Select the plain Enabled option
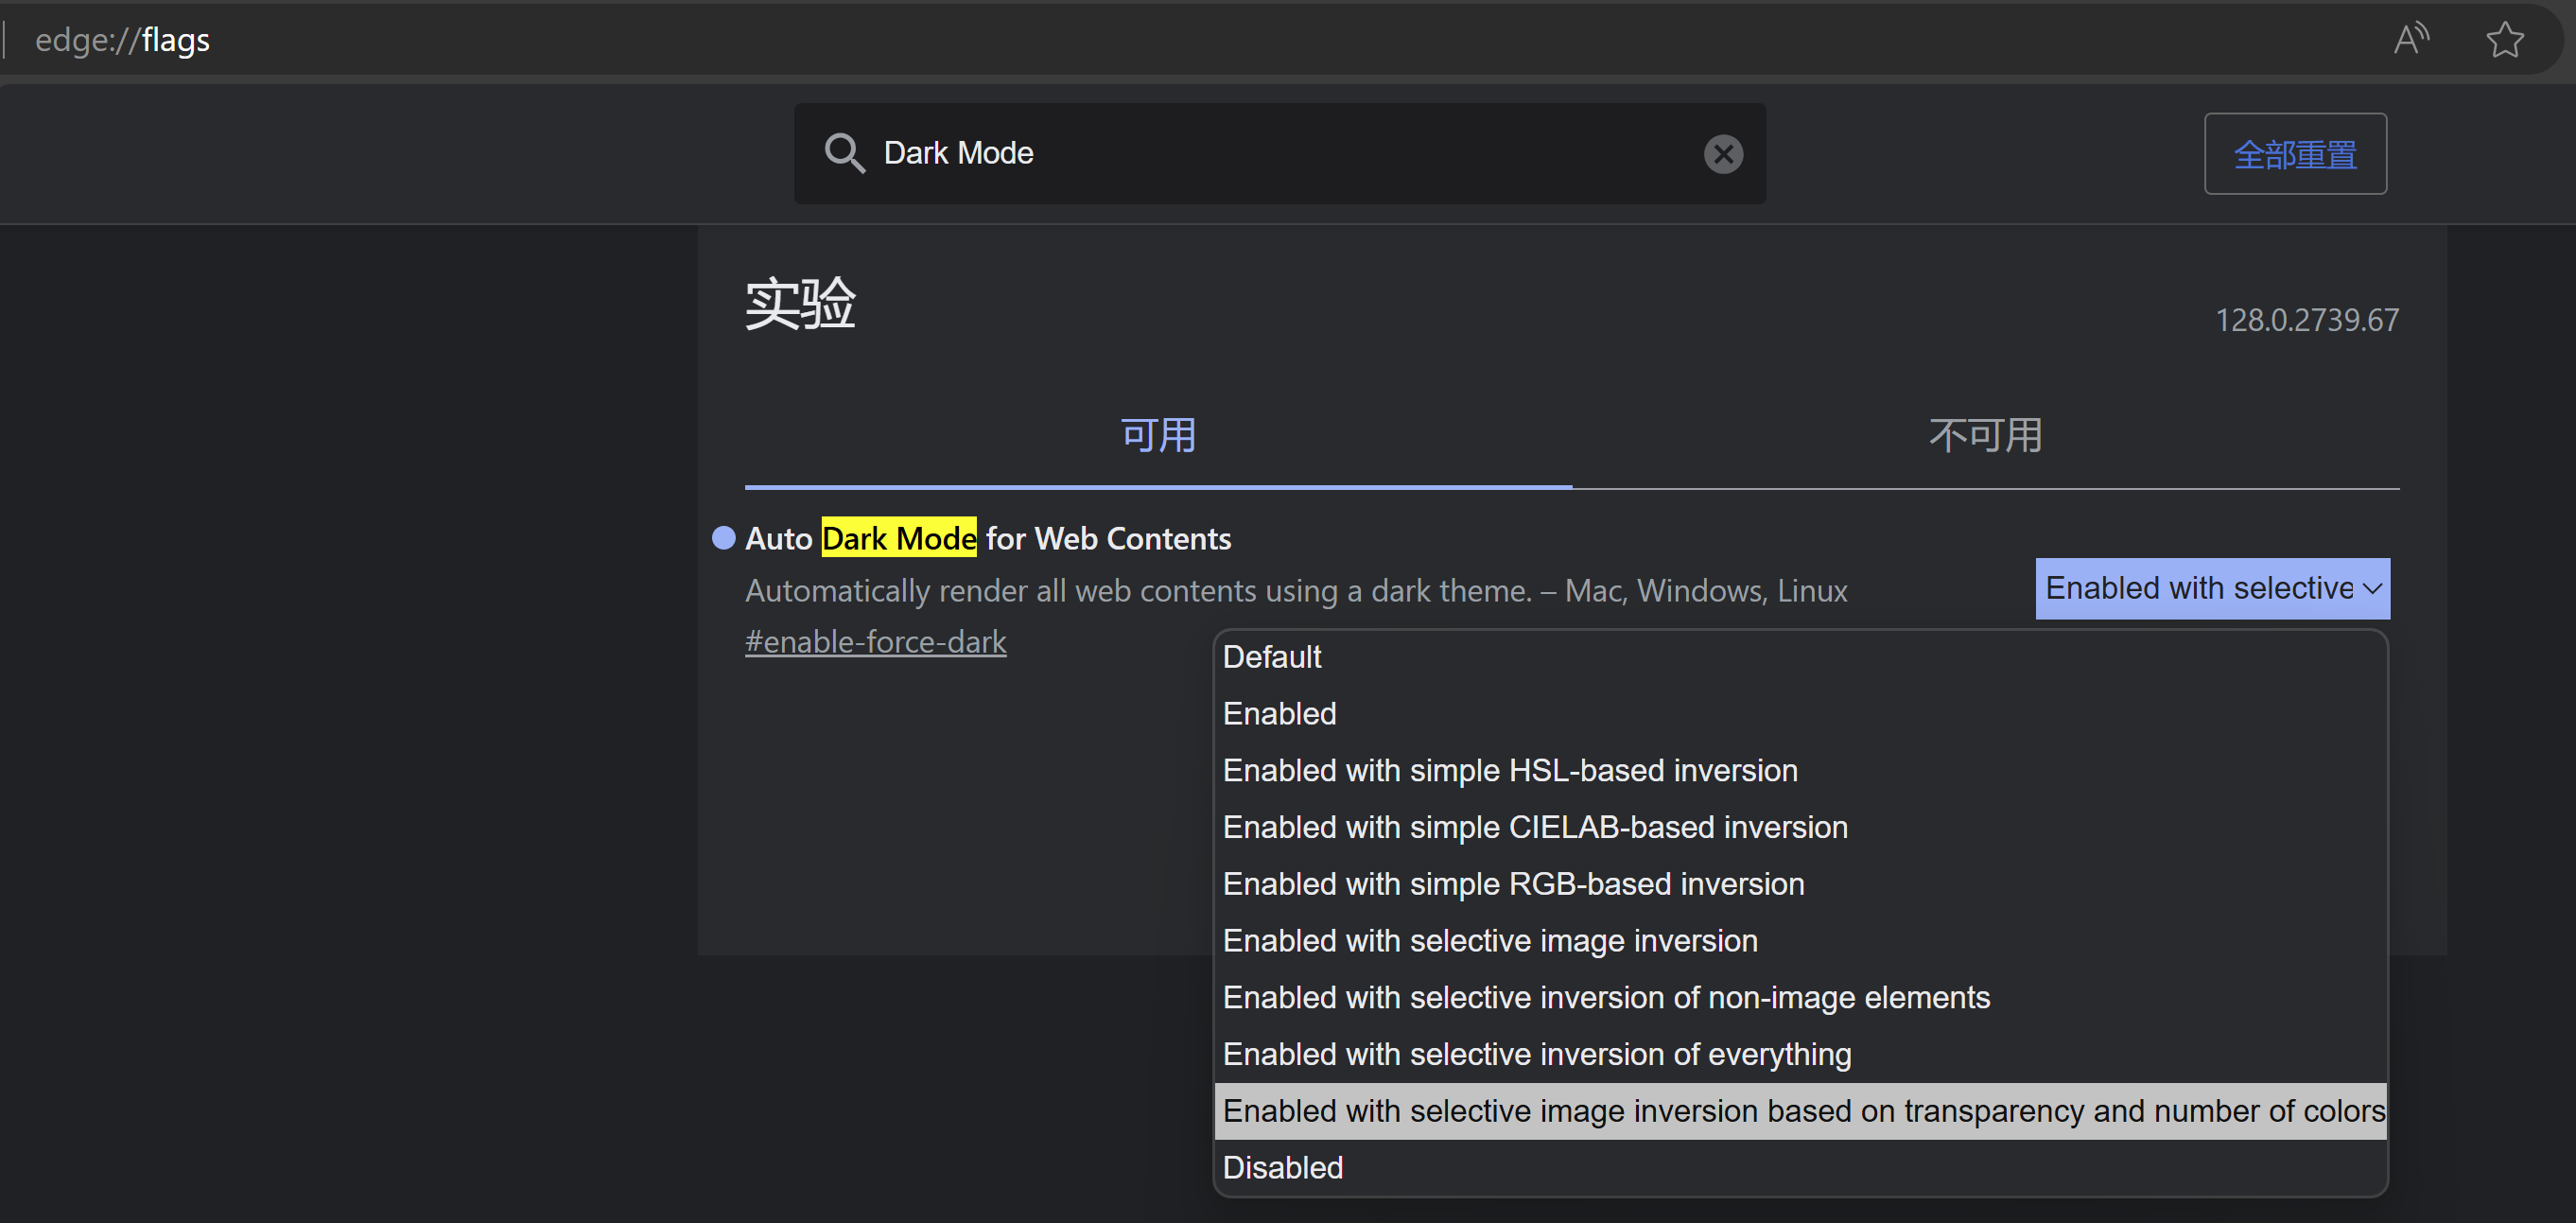Image resolution: width=2576 pixels, height=1223 pixels. 1800,714
